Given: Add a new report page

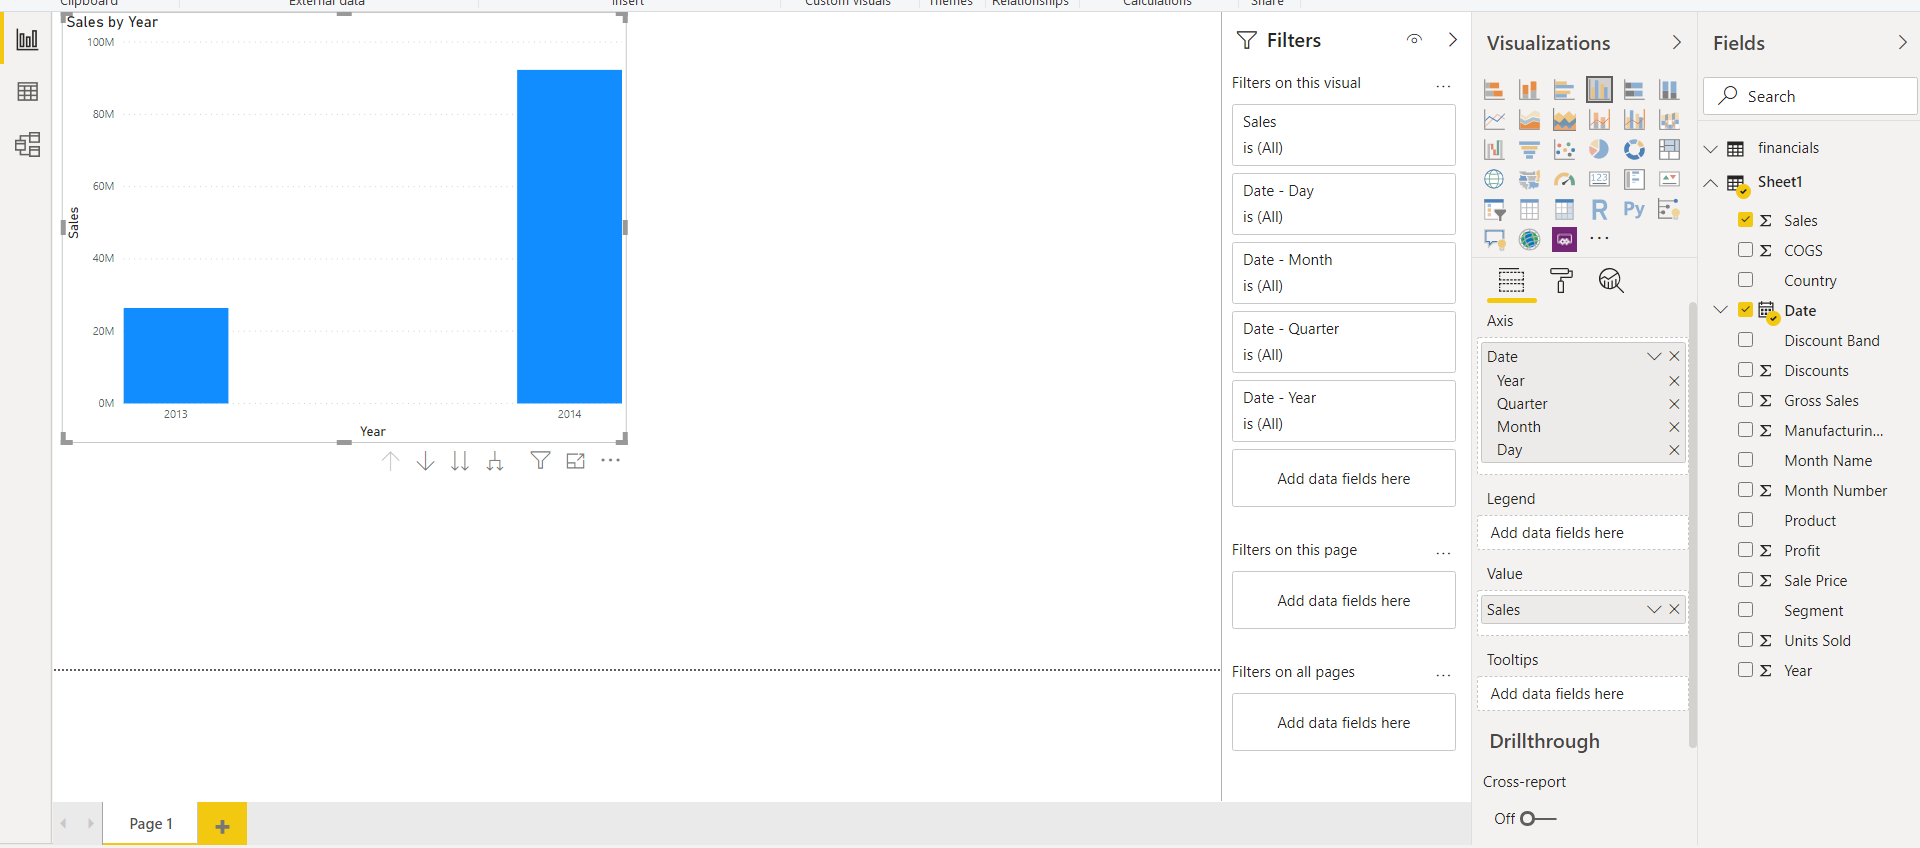Looking at the screenshot, I should tap(222, 825).
